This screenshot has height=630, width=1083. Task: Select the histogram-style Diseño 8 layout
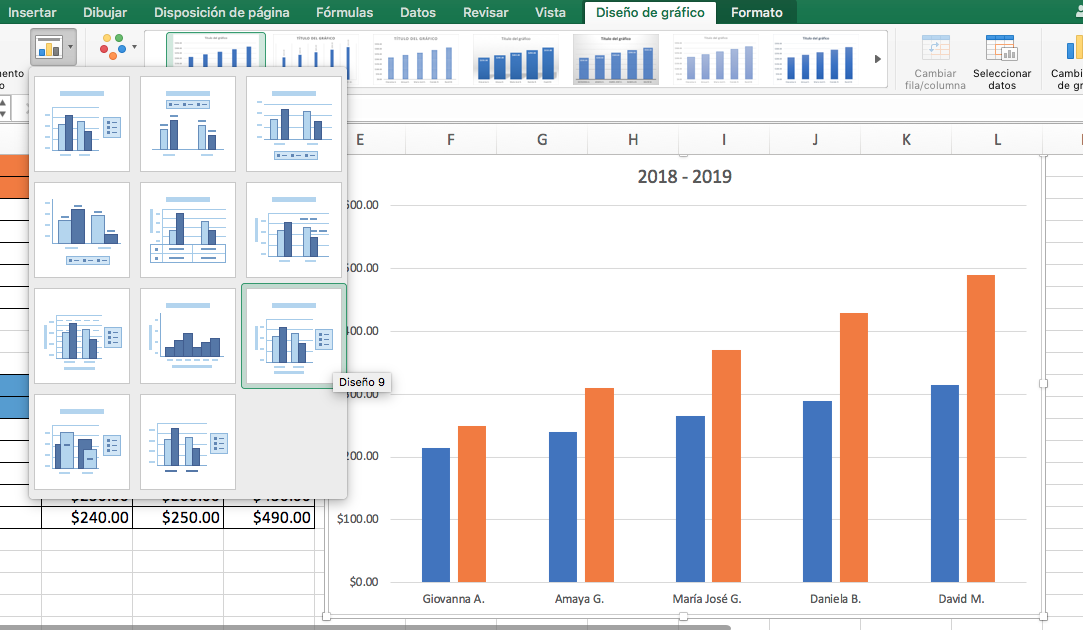187,334
